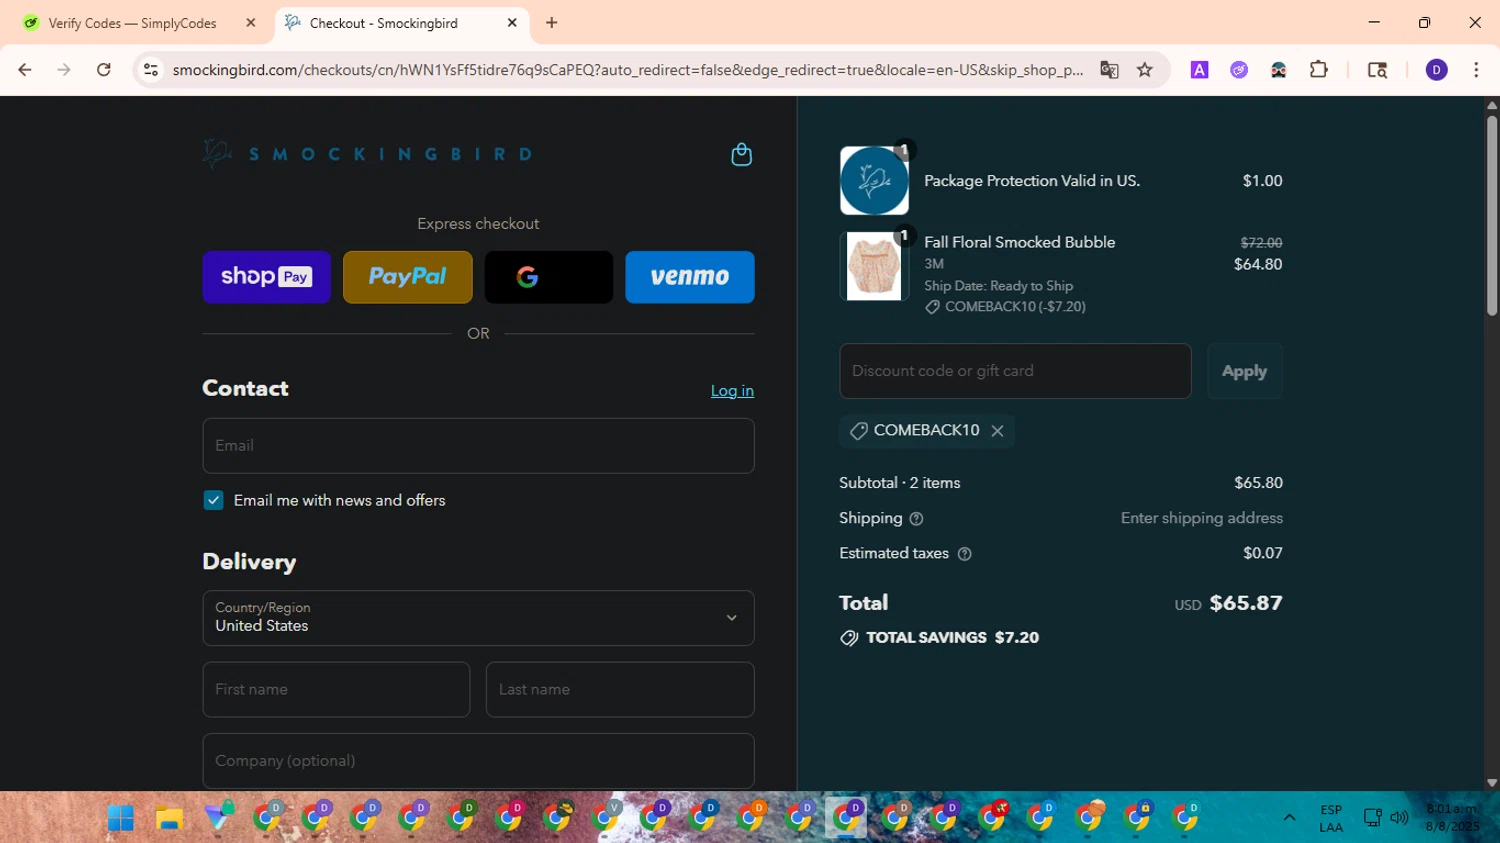Open the tab search side panel icon
1500x843 pixels.
pos(1377,70)
